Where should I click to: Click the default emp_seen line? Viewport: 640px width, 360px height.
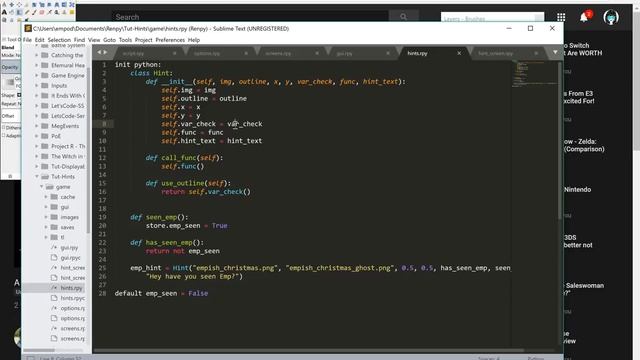(161, 293)
